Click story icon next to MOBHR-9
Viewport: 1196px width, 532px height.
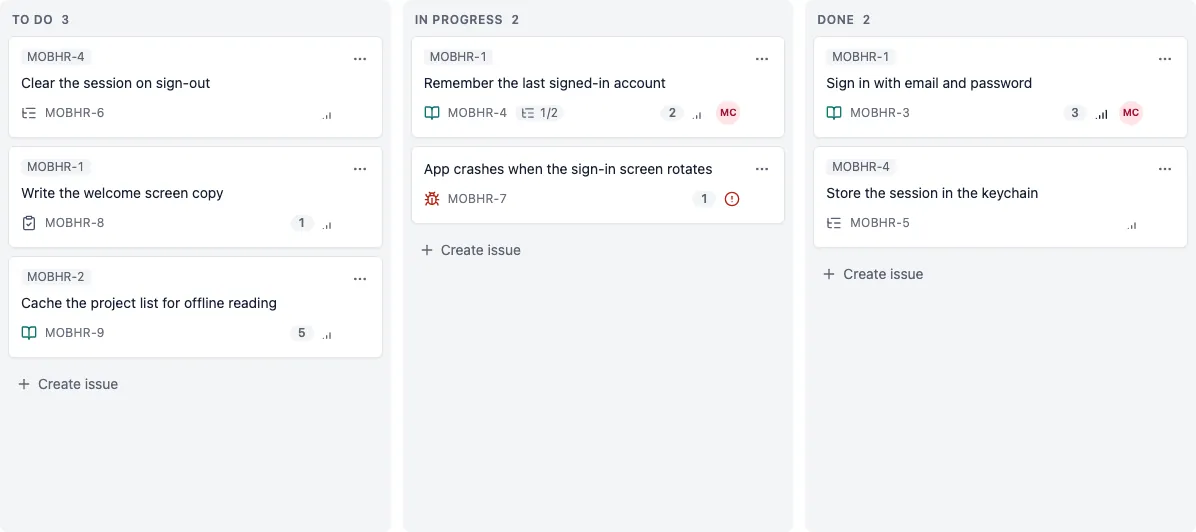click(x=29, y=333)
